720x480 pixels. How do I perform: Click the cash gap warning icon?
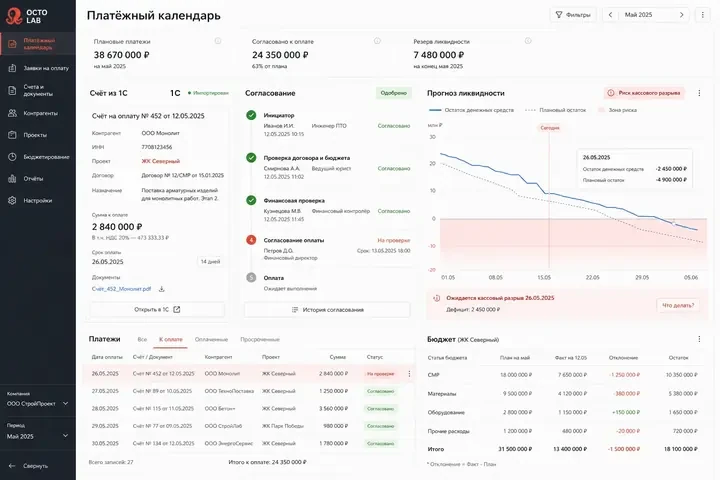point(437,298)
